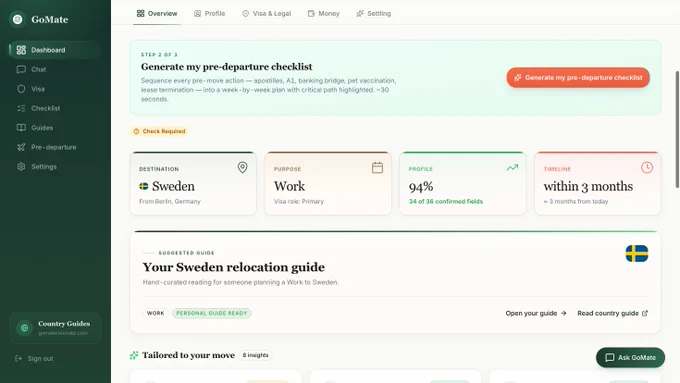This screenshot has height=383, width=680.
Task: Click 'Visa role: Primary' text
Action: click(299, 201)
